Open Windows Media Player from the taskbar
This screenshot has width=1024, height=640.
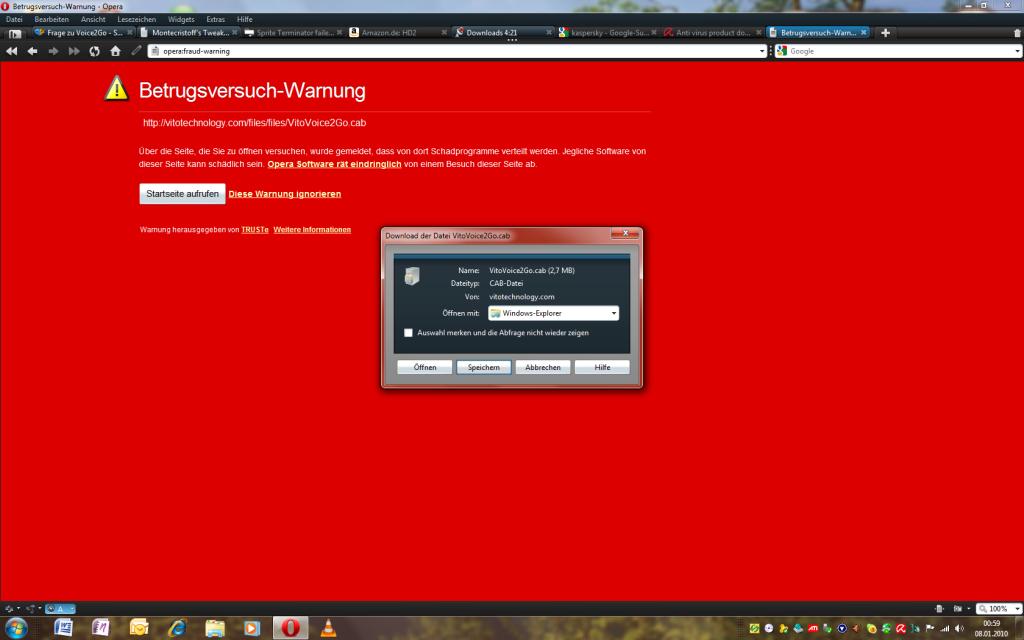[251, 628]
